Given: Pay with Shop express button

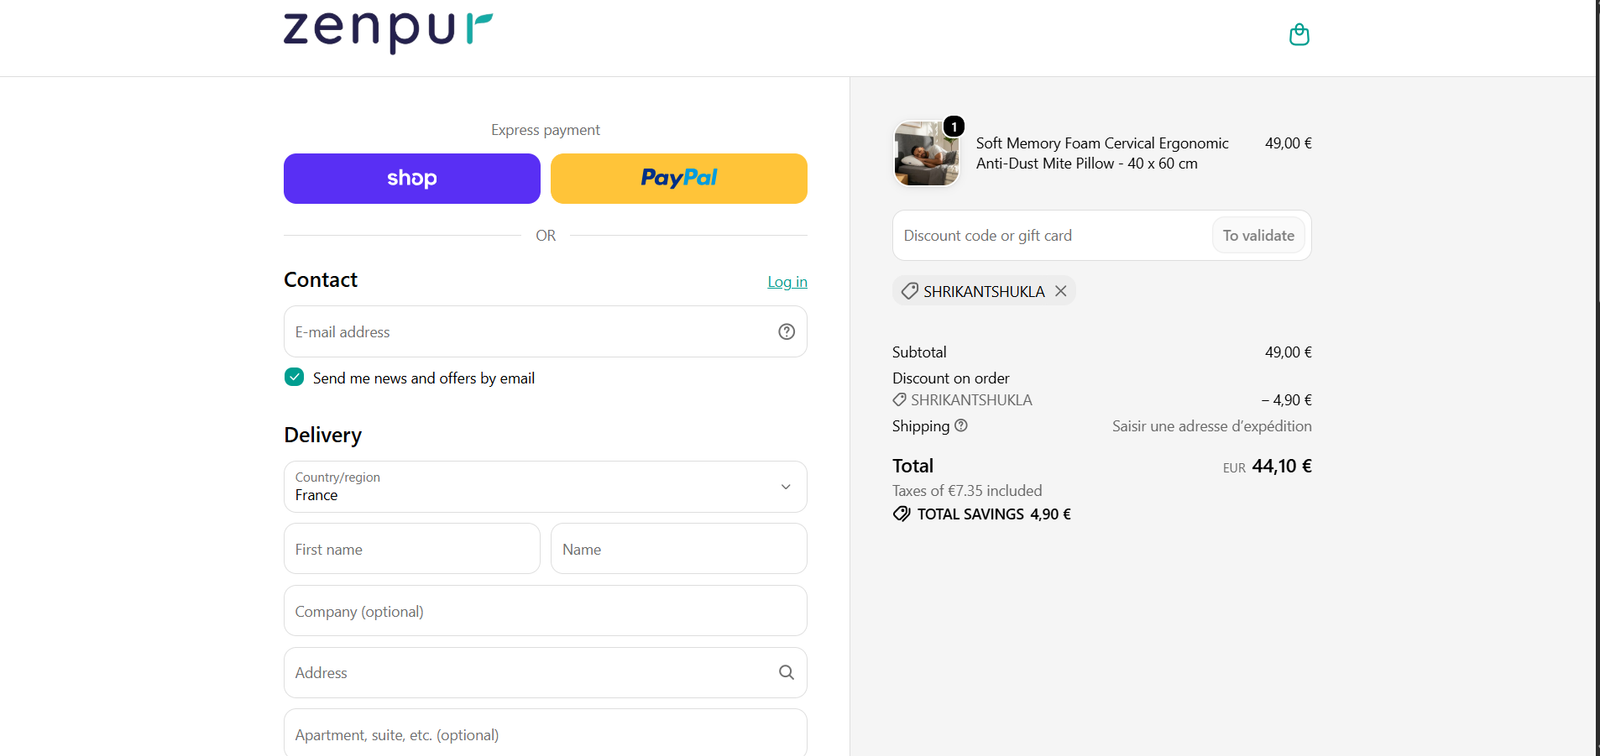Looking at the screenshot, I should coord(412,179).
